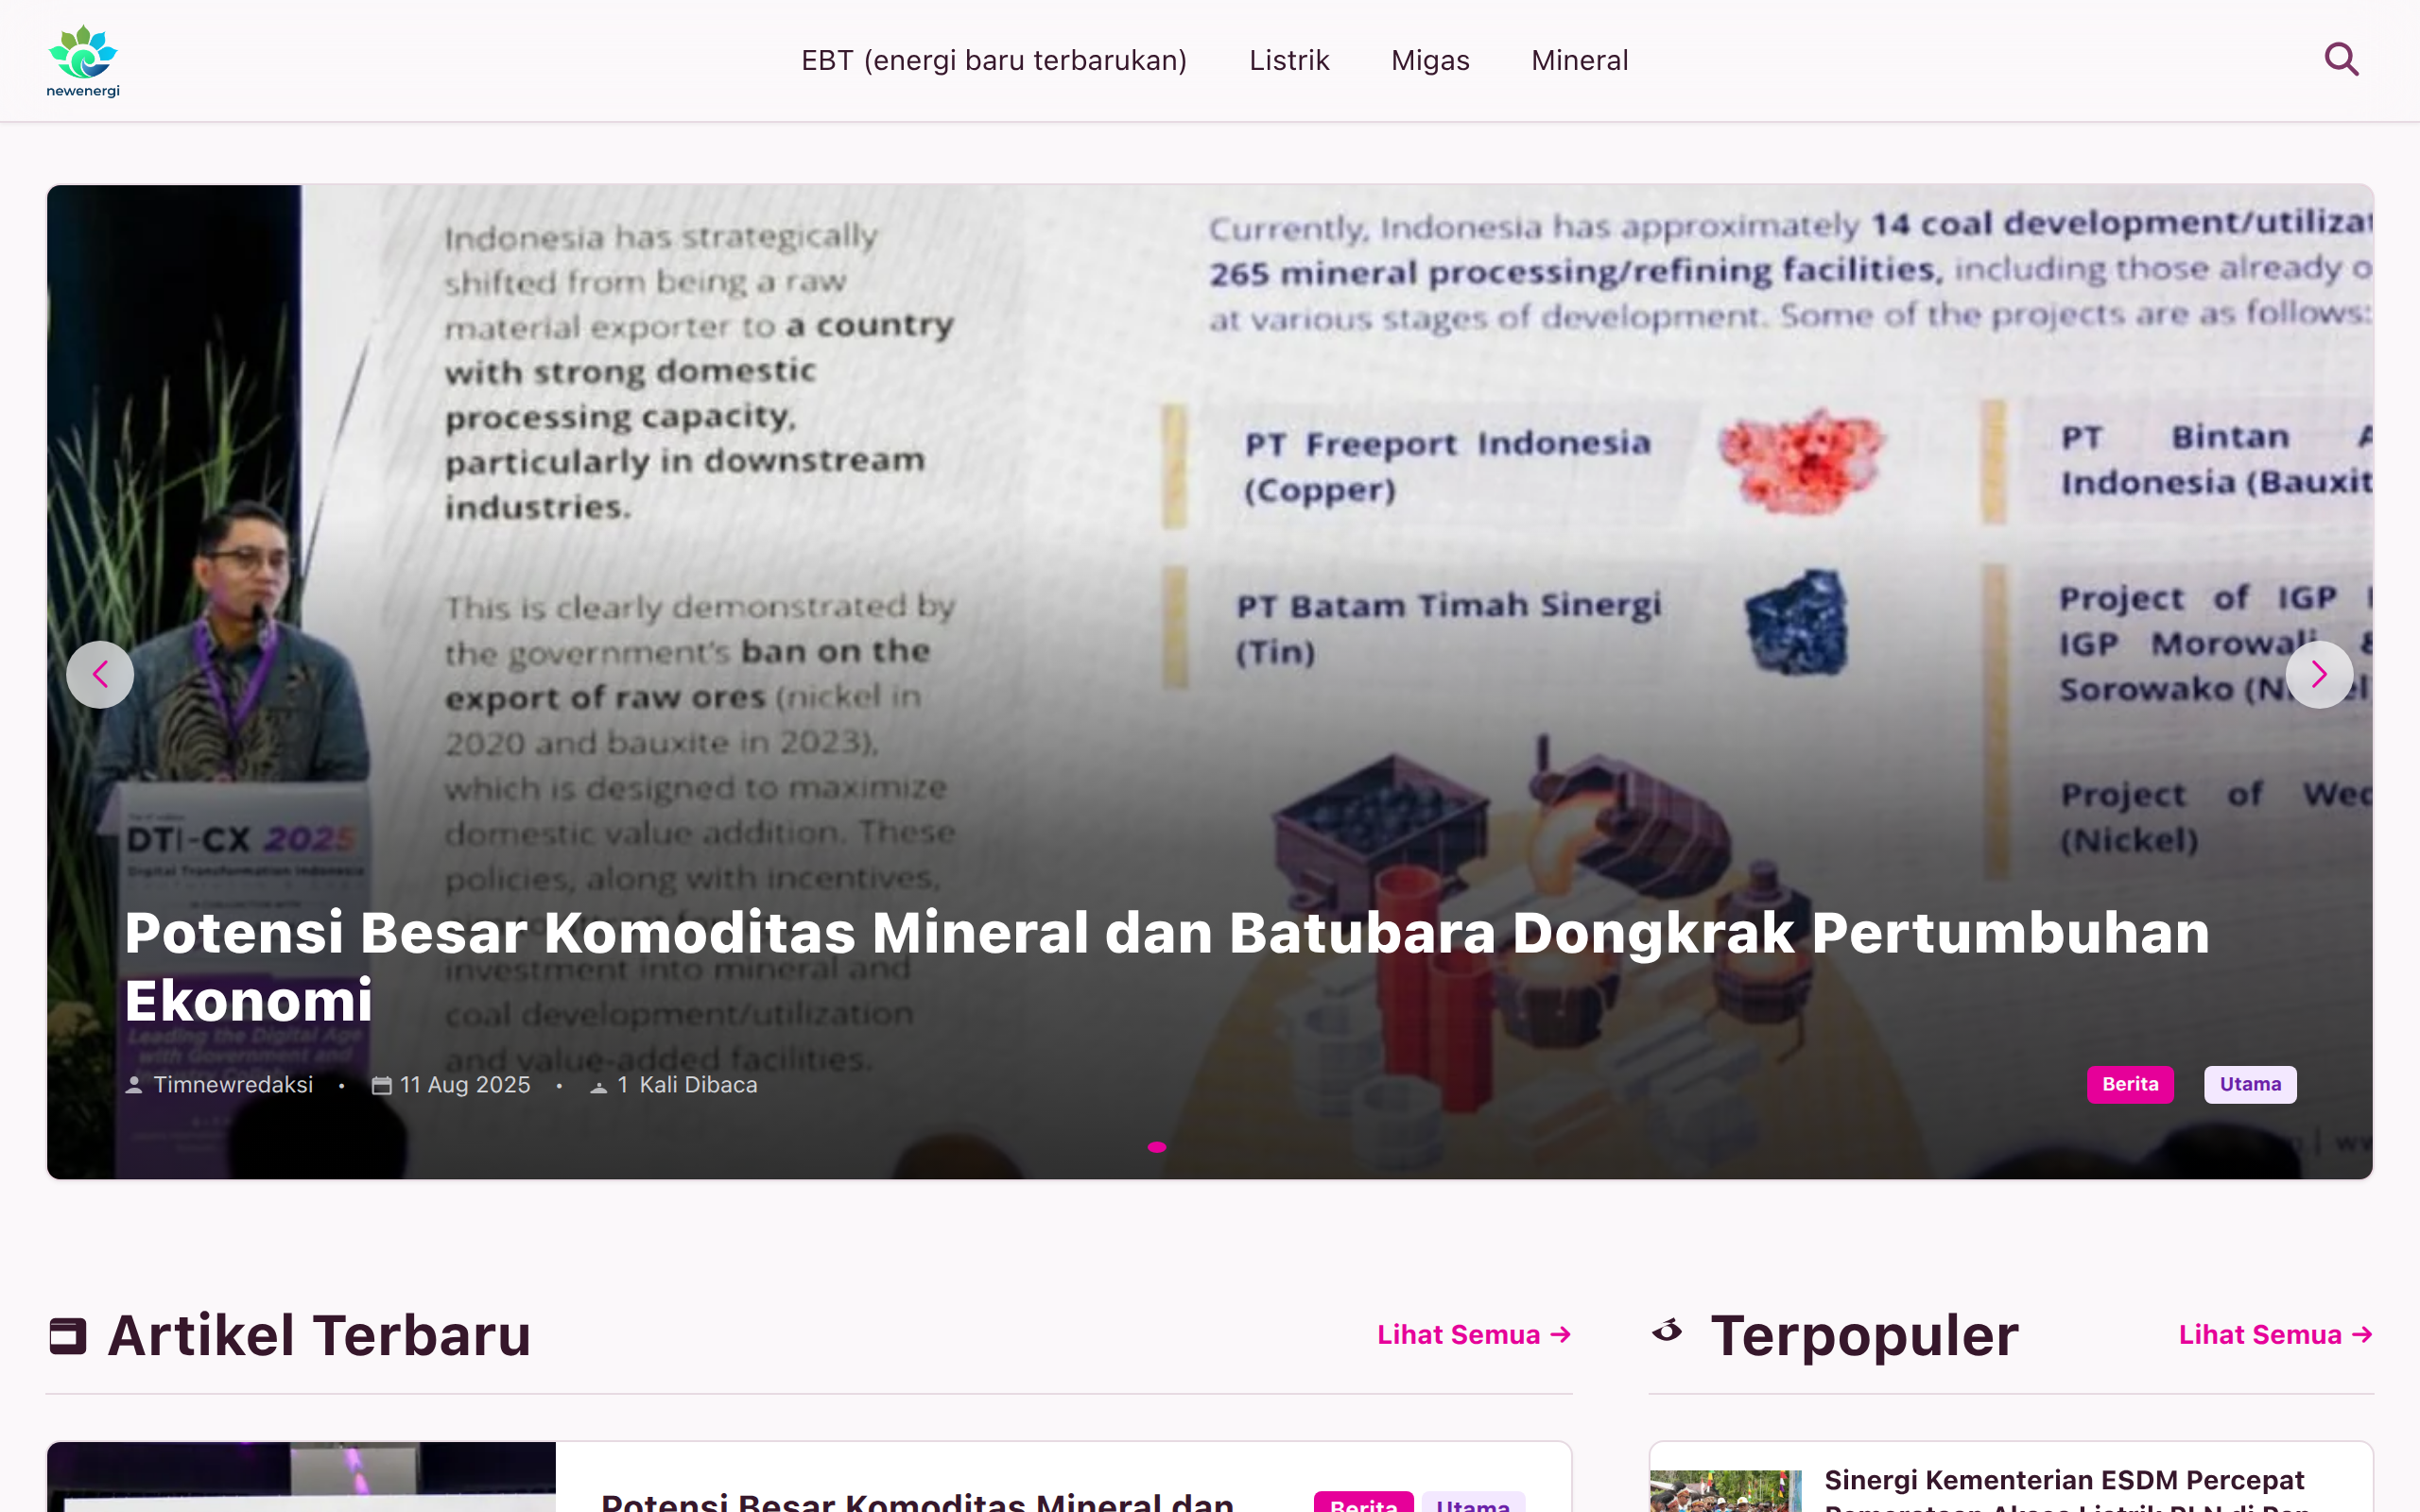Select the Mineral menu item

pyautogui.click(x=1580, y=61)
